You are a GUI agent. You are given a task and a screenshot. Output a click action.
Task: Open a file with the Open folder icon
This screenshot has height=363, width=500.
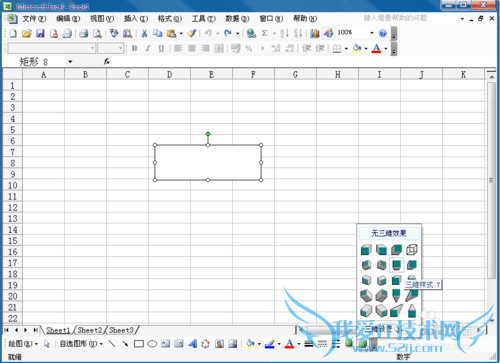click(x=27, y=33)
